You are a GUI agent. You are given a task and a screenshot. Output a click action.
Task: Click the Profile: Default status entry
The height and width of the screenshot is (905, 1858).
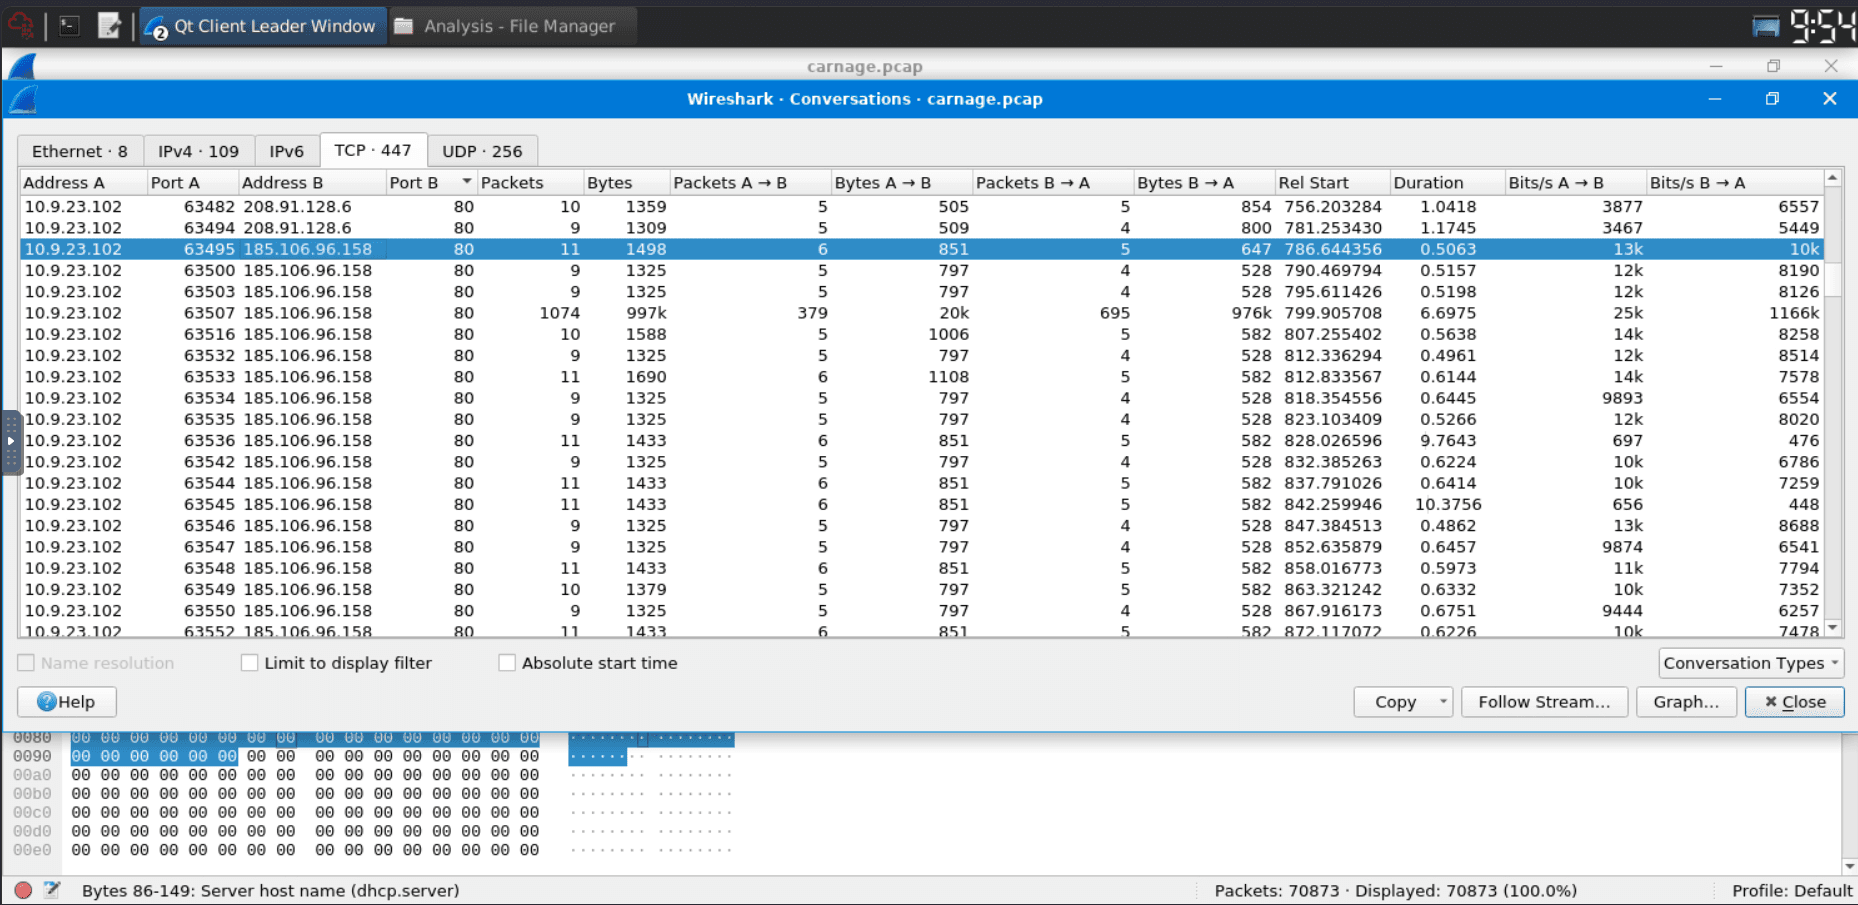pyautogui.click(x=1792, y=890)
